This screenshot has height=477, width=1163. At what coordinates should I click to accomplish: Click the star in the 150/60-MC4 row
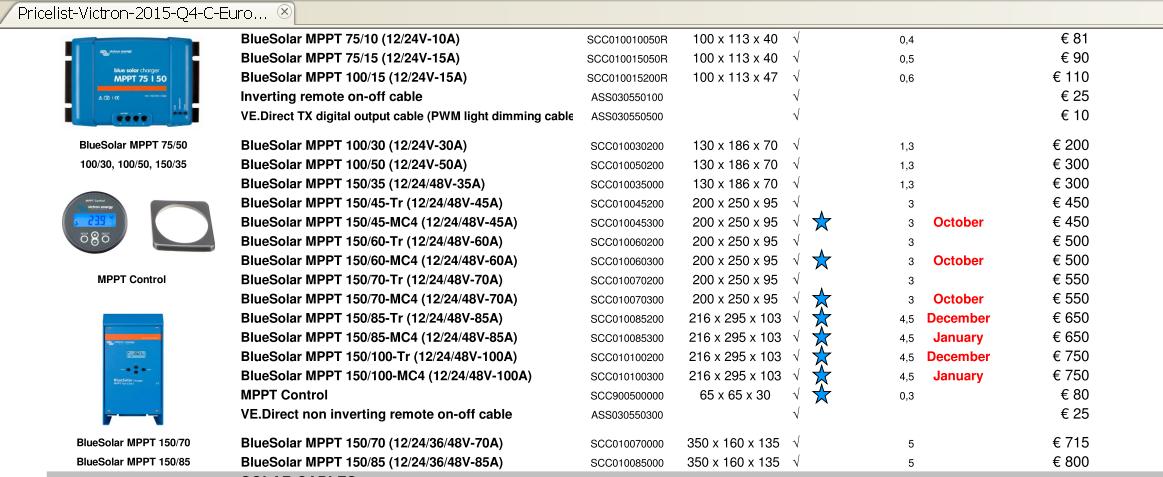[x=821, y=260]
